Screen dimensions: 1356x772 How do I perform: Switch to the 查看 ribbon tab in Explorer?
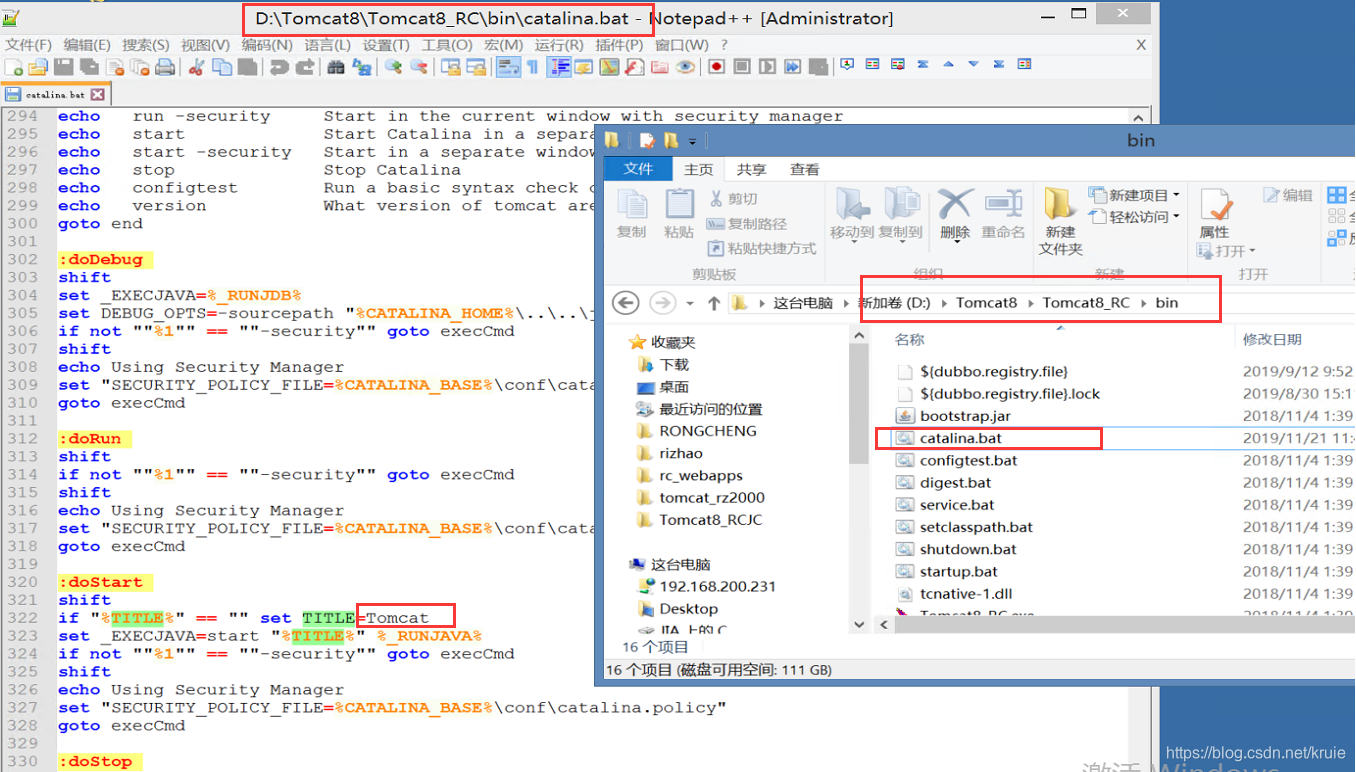click(805, 170)
